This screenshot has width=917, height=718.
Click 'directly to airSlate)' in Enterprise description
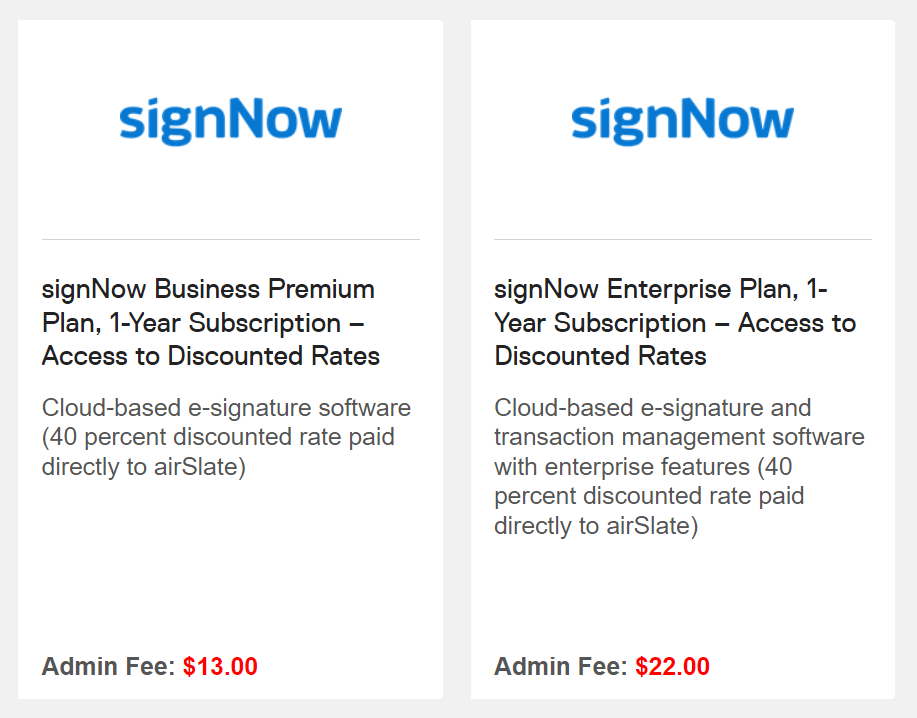tap(597, 526)
